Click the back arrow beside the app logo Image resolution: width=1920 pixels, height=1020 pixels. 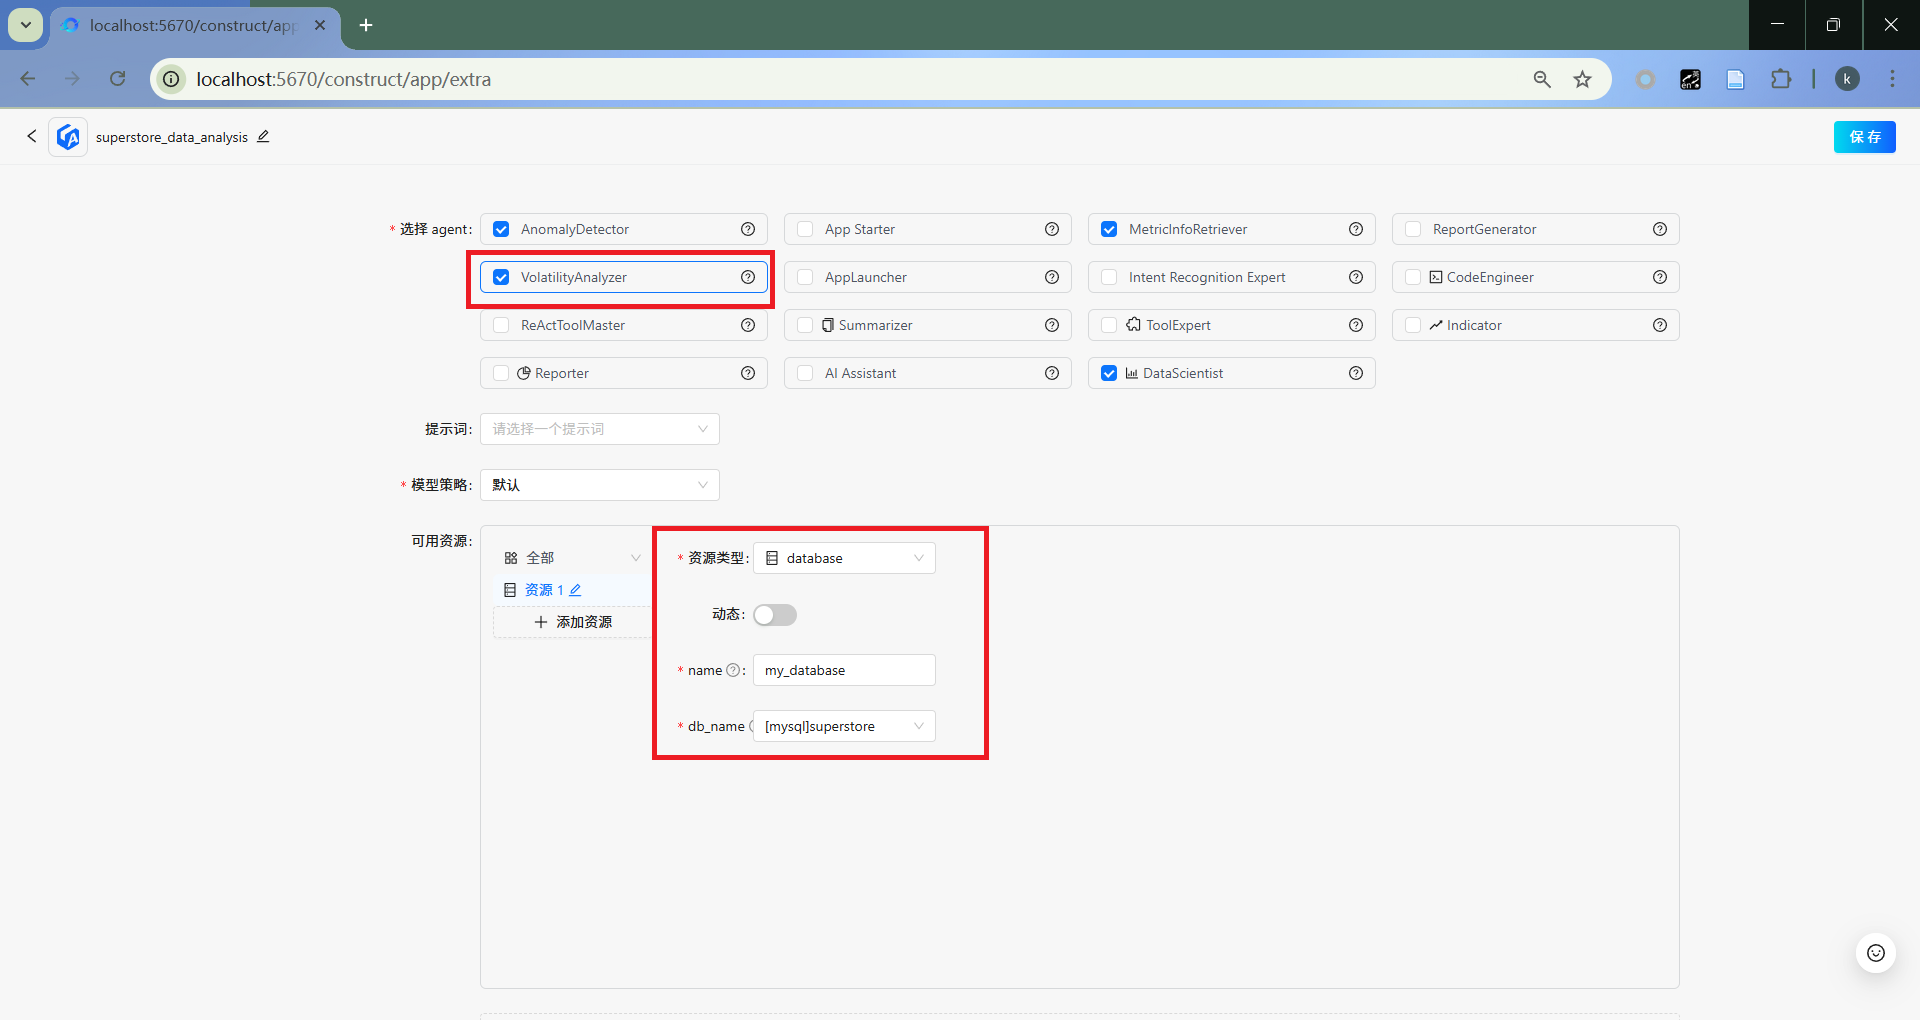[32, 136]
